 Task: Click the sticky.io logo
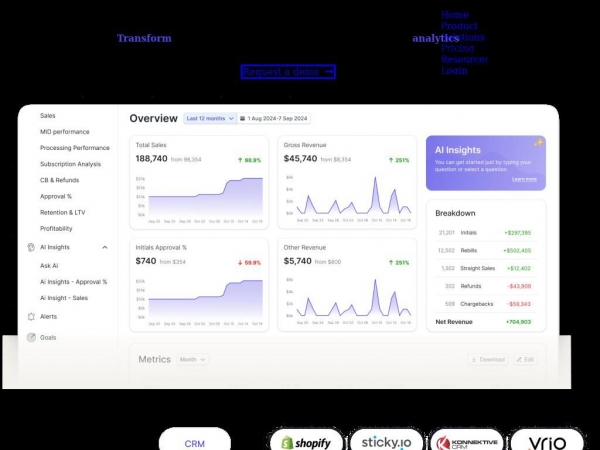[386, 442]
